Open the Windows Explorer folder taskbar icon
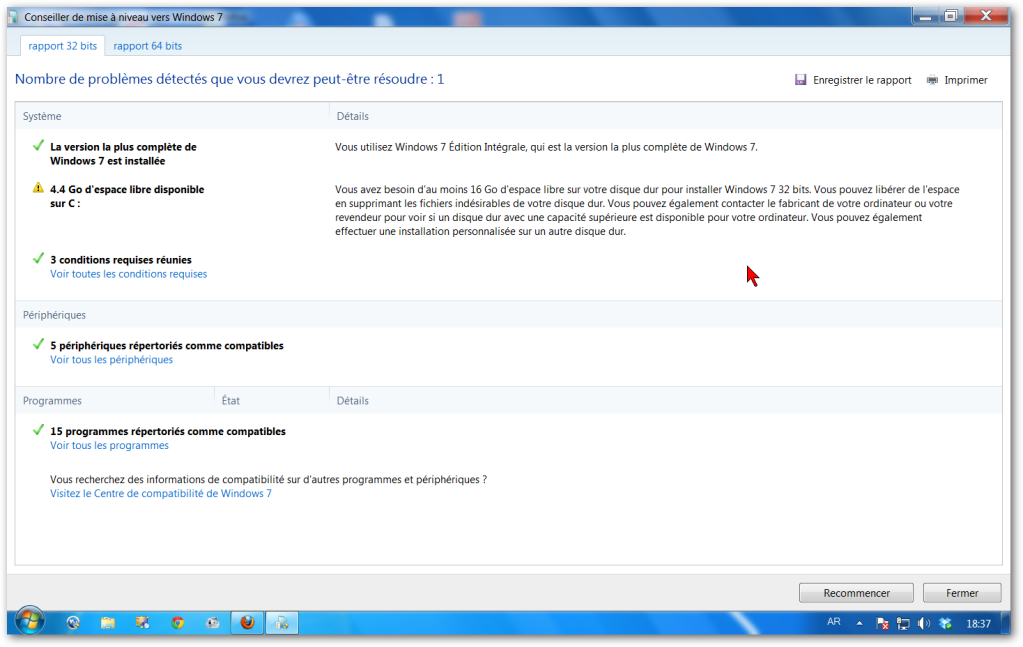 [108, 623]
